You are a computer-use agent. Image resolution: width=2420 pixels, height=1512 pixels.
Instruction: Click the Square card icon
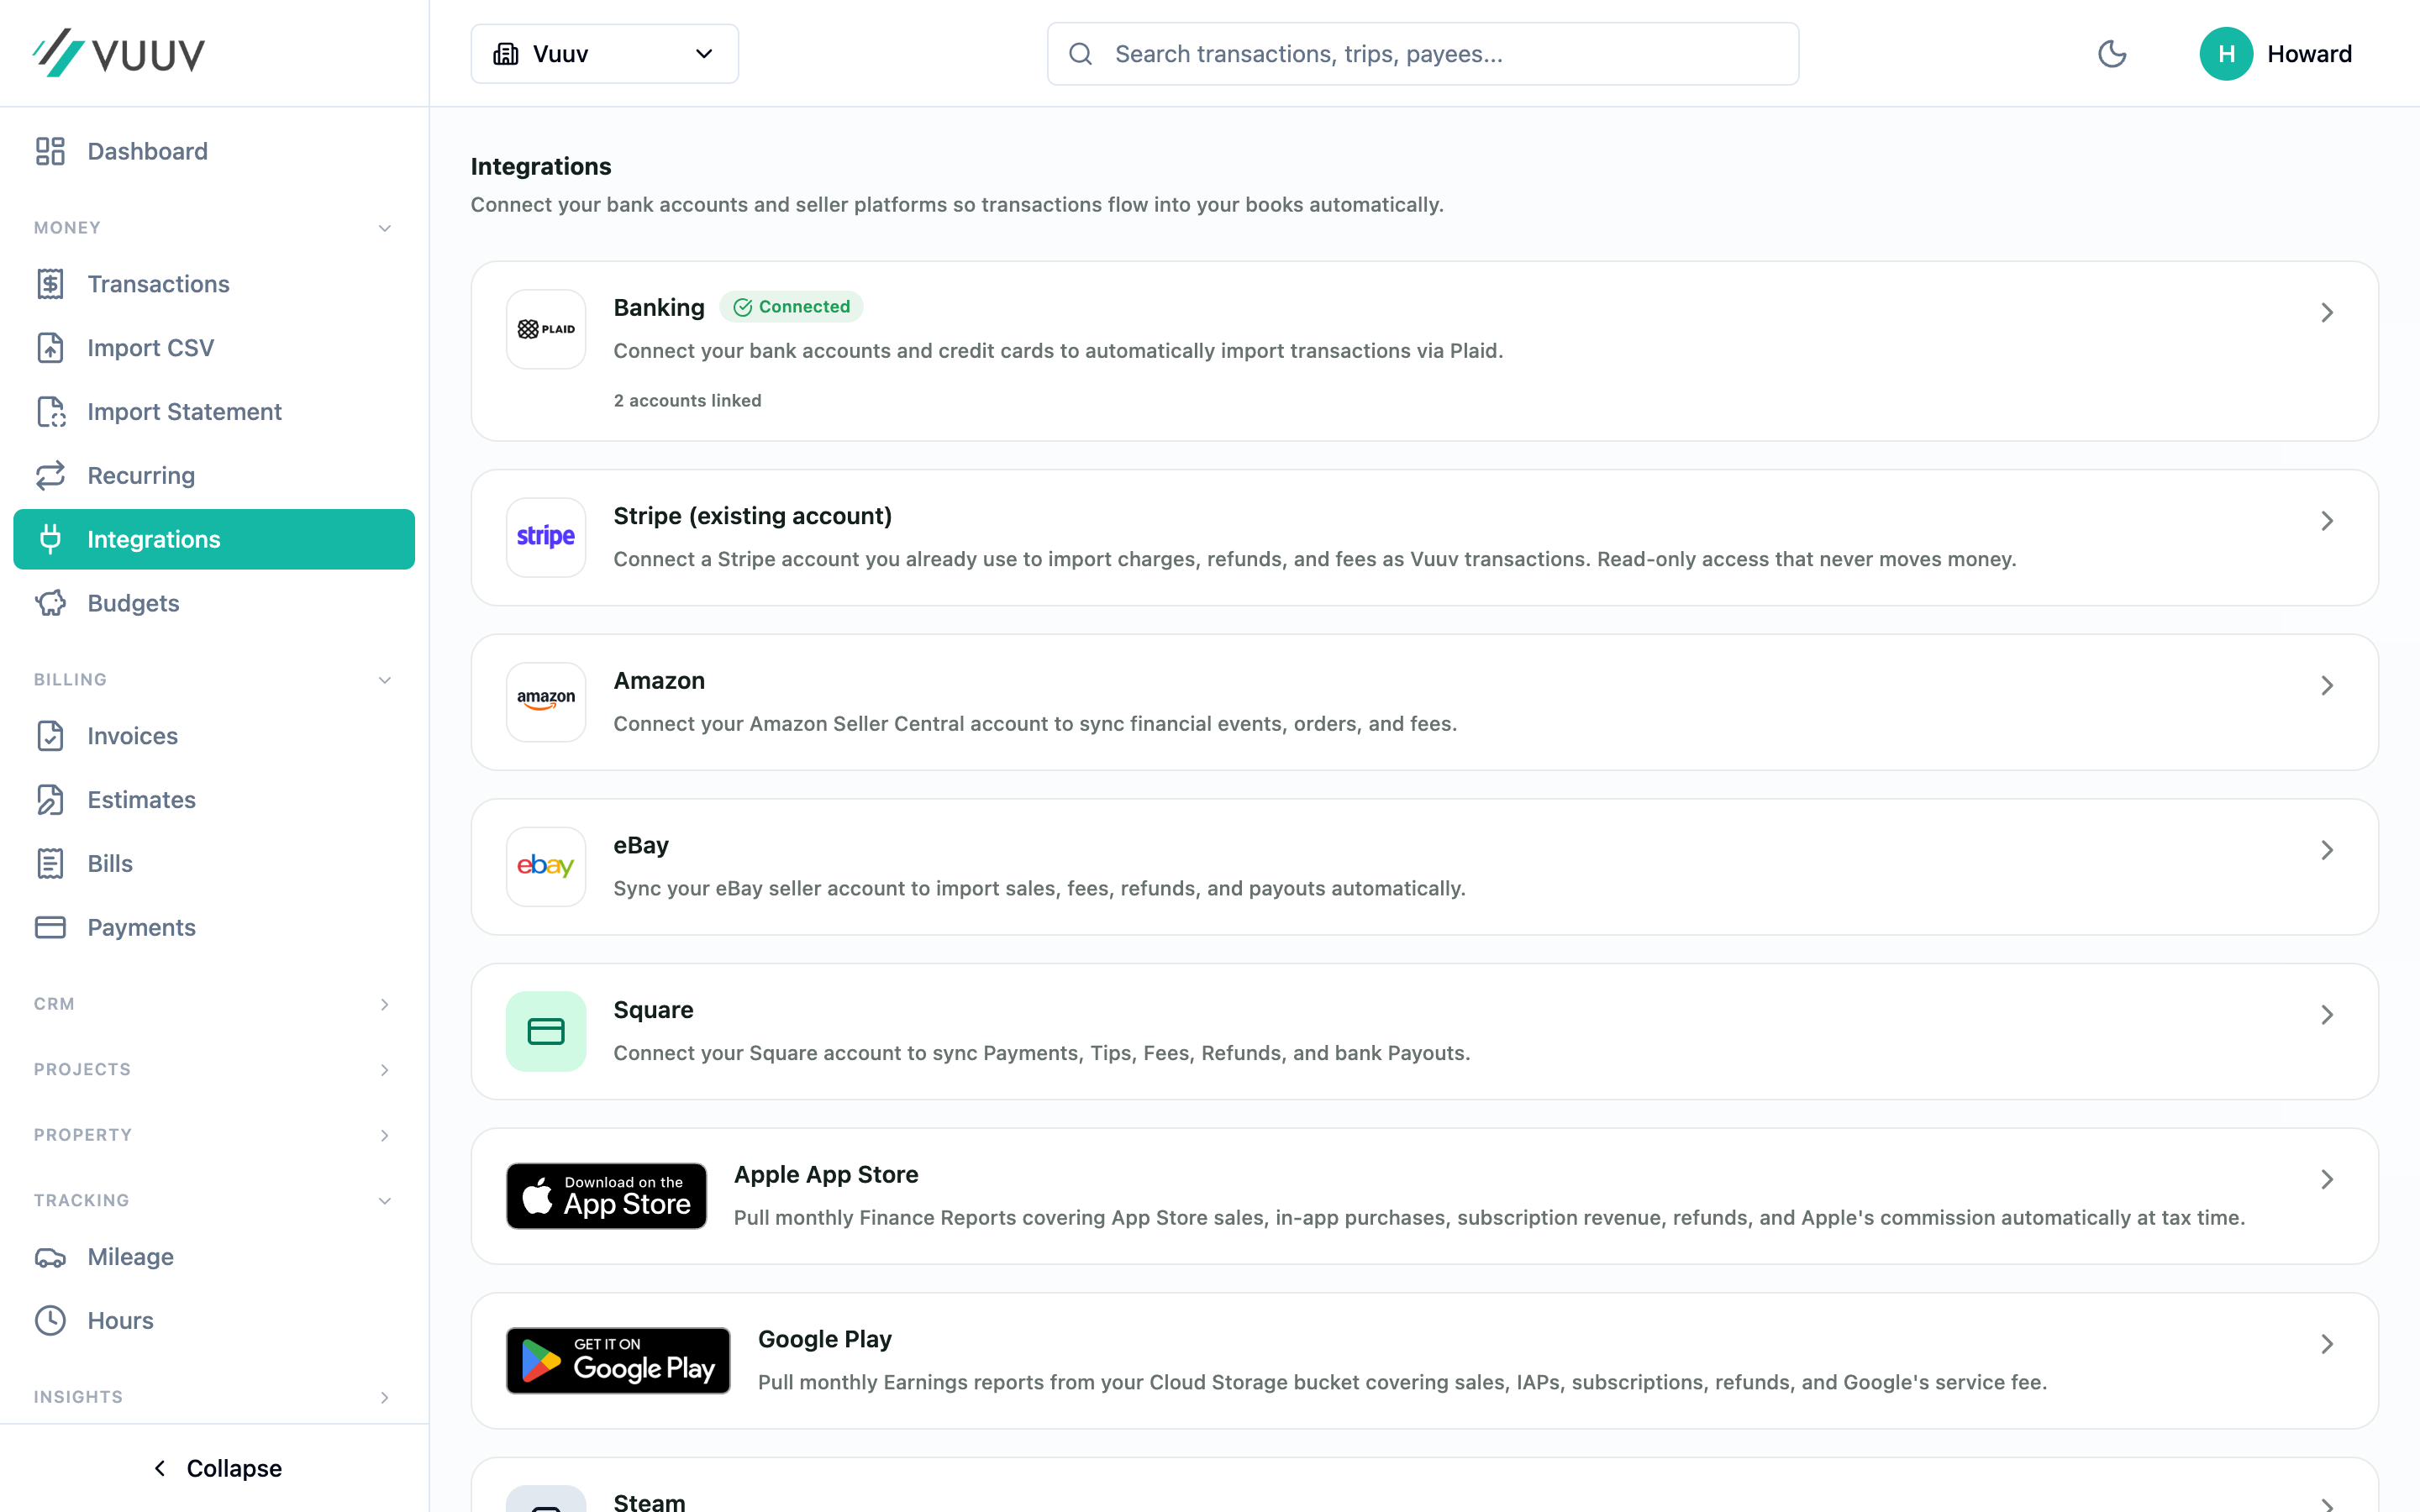[x=546, y=1031]
